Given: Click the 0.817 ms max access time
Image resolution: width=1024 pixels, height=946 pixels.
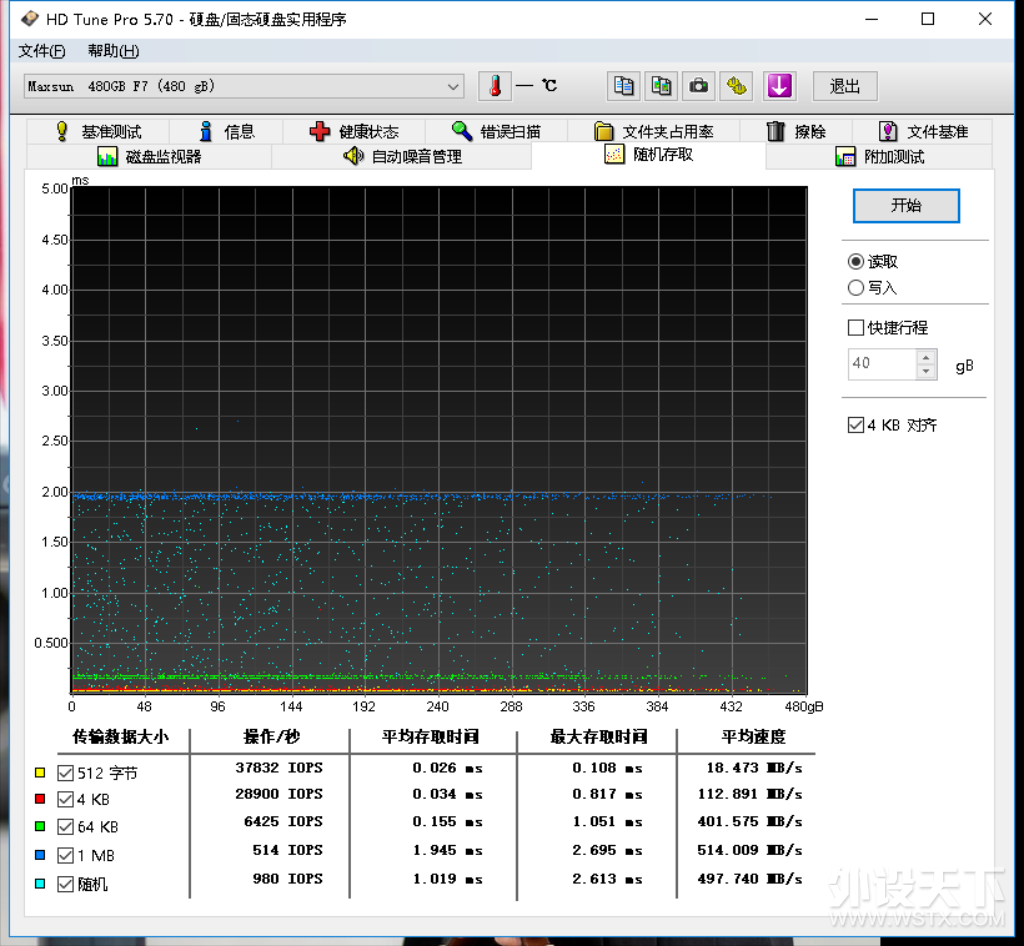Looking at the screenshot, I should (607, 794).
